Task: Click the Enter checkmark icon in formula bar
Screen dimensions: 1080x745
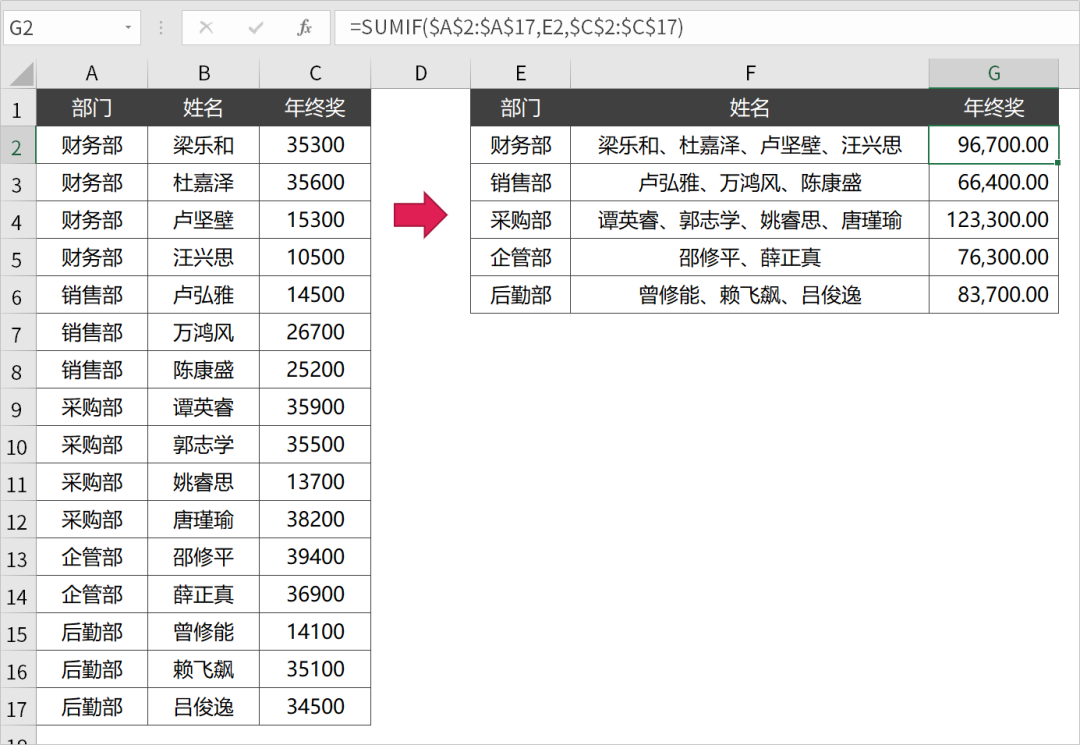Action: [256, 28]
